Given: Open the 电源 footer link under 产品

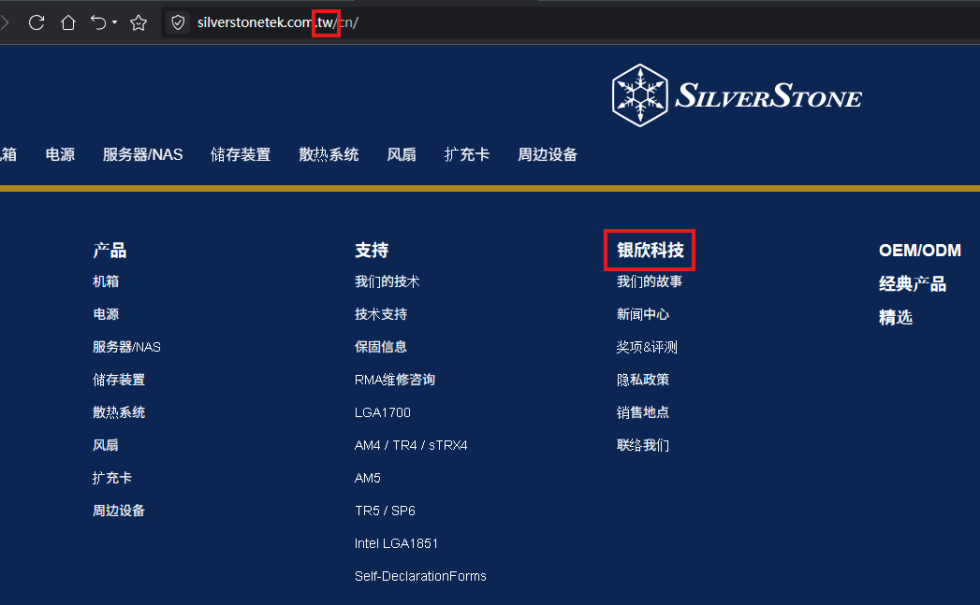Looking at the screenshot, I should pyautogui.click(x=106, y=314).
